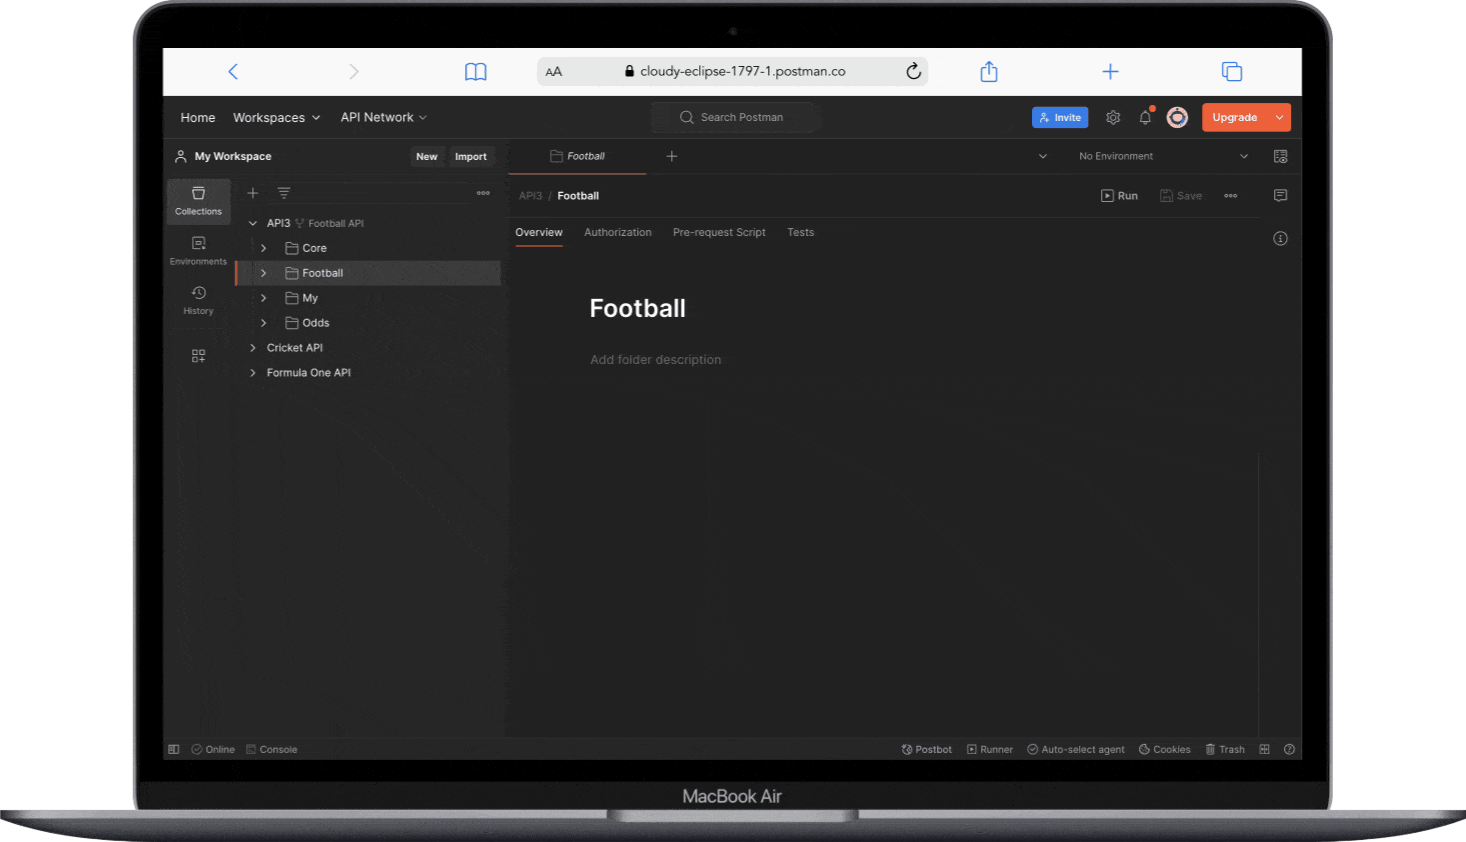Toggle the two-pane layout view icon
This screenshot has height=842, width=1466.
[x=1264, y=749]
